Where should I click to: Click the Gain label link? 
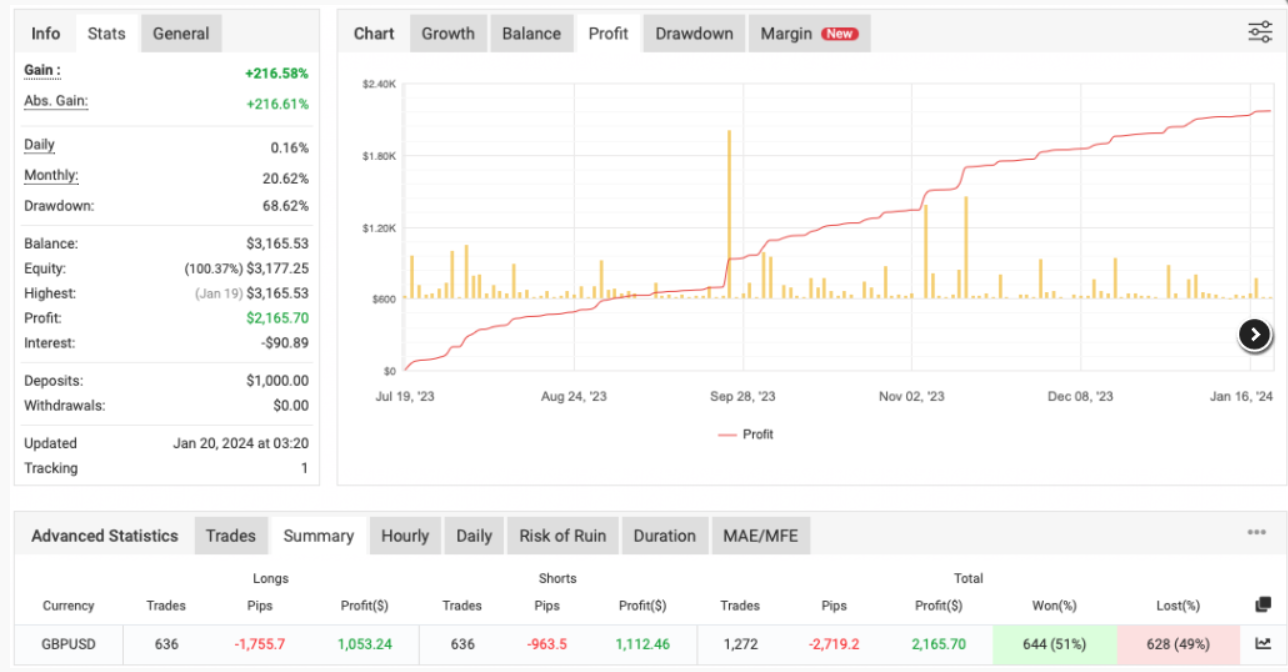point(42,71)
